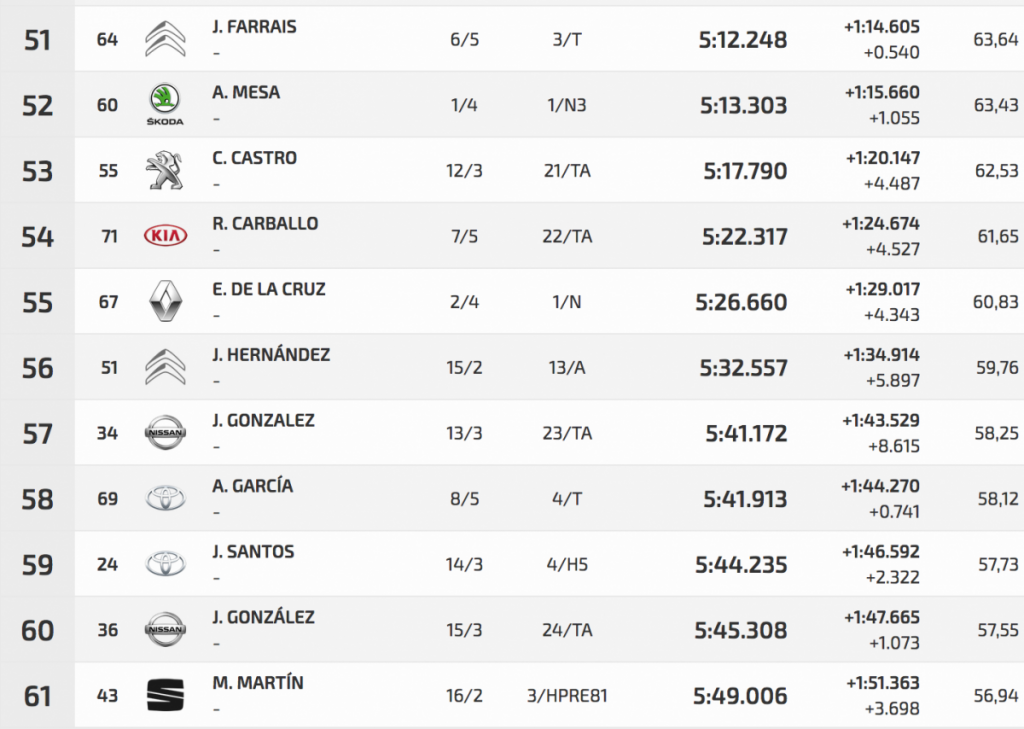Click the SEAT logo for M. Martín

165,696
